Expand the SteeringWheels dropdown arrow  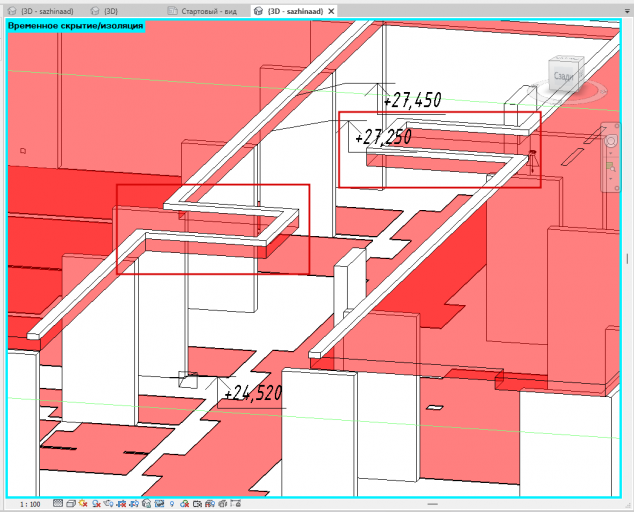(x=611, y=153)
